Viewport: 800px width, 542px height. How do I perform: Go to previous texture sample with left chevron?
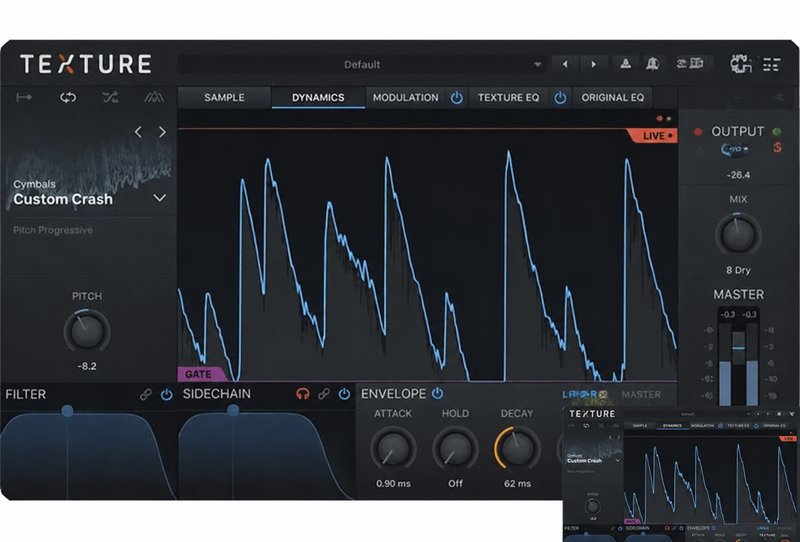(138, 132)
